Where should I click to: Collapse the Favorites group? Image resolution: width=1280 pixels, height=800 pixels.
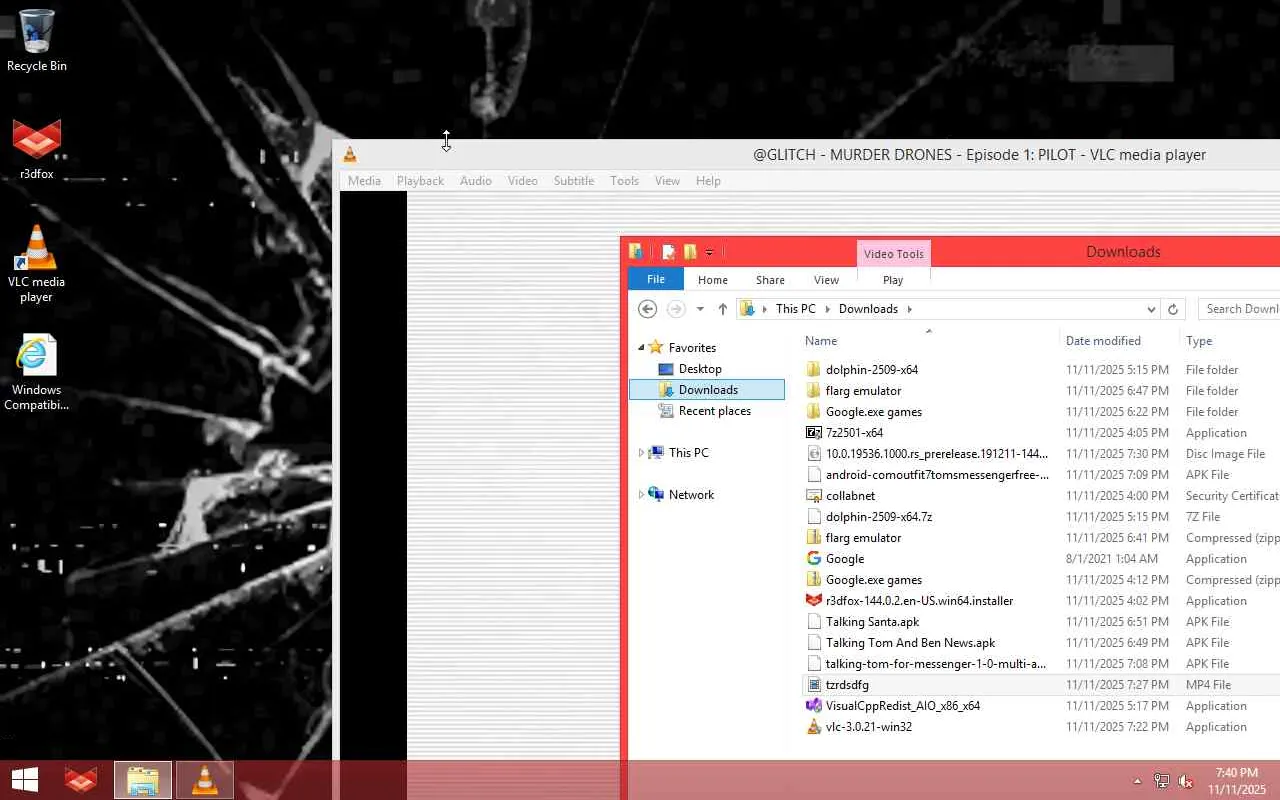click(x=642, y=348)
